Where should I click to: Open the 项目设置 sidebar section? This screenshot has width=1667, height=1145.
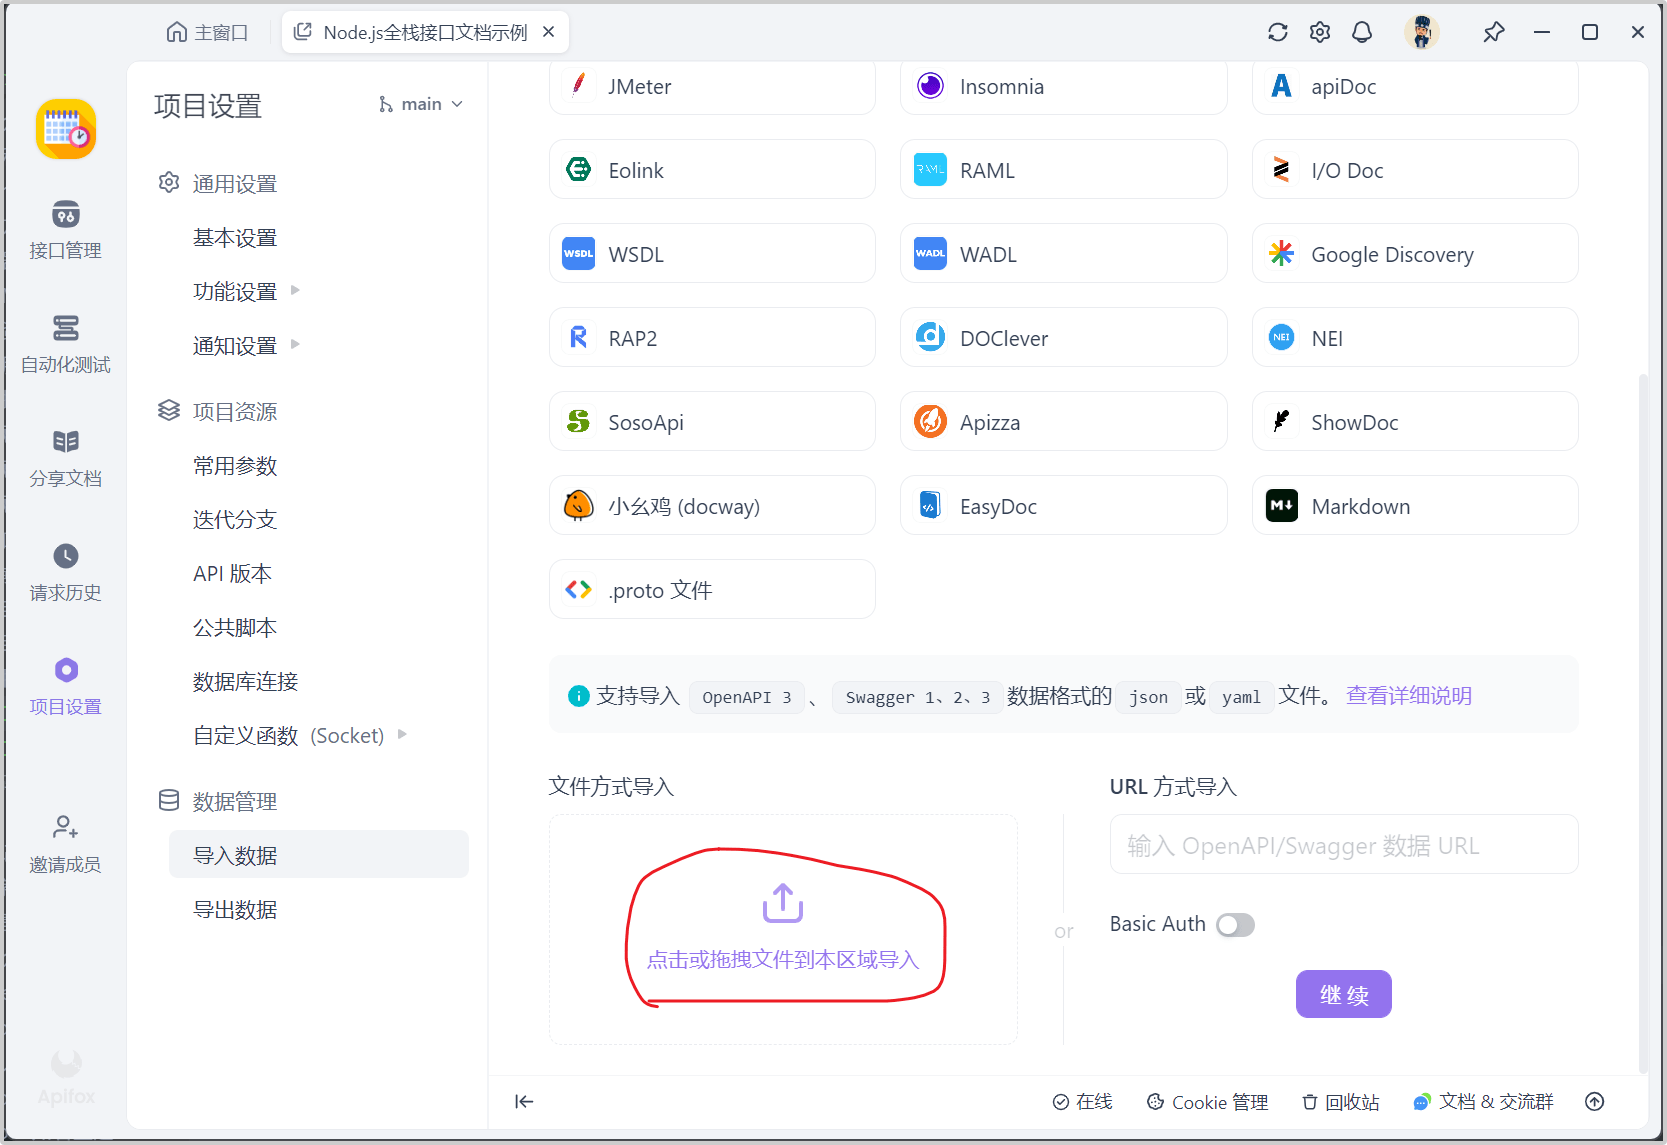click(66, 686)
